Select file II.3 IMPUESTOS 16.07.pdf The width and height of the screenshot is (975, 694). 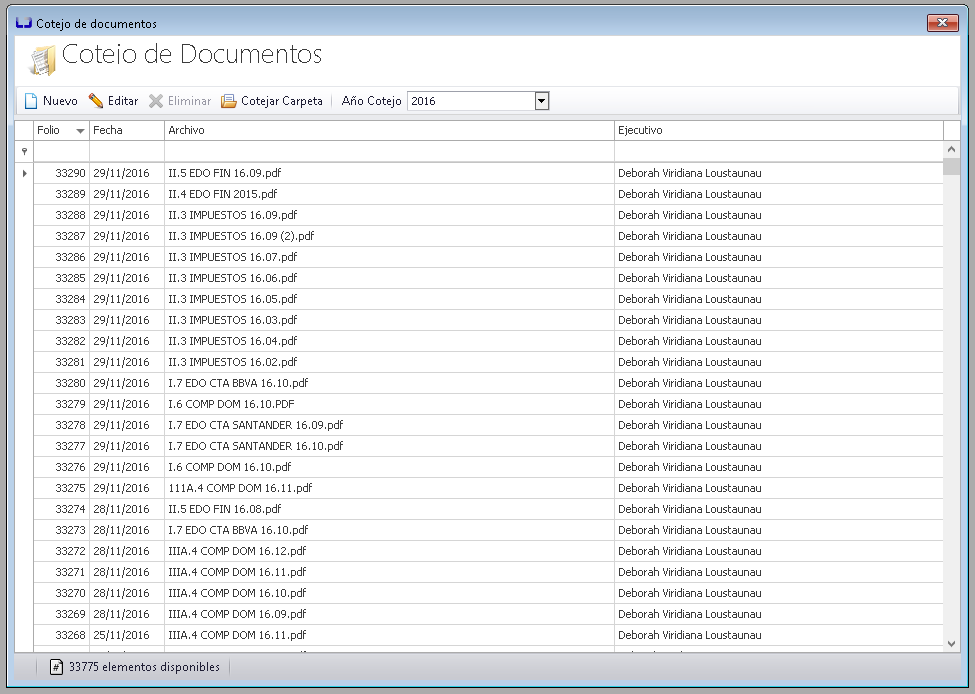pos(233,257)
